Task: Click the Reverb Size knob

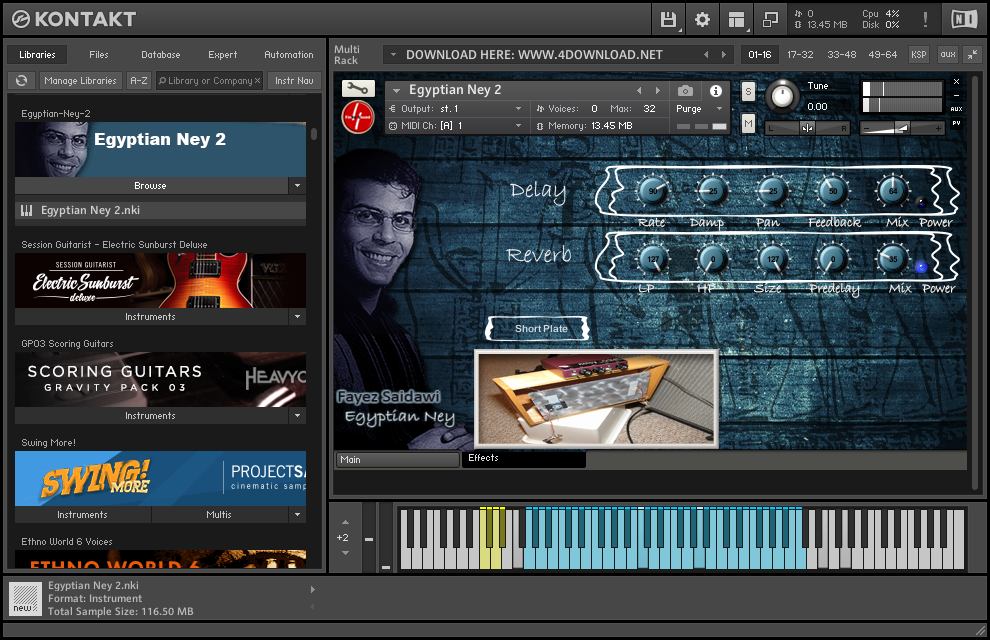Action: [773, 258]
